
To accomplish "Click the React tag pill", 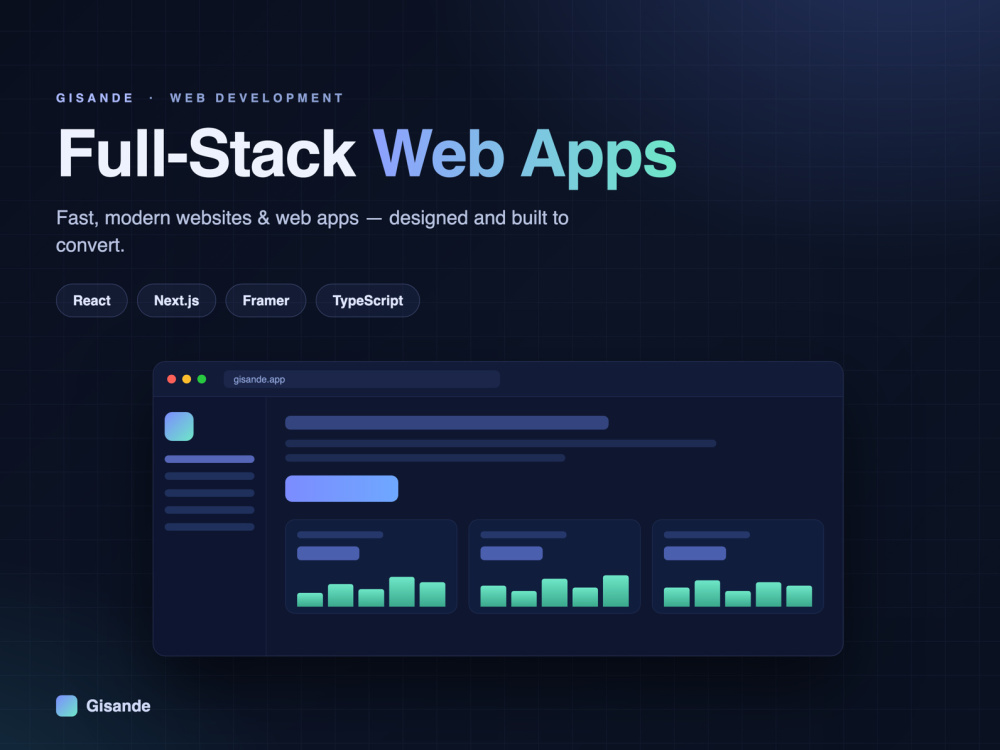I will coord(92,300).
